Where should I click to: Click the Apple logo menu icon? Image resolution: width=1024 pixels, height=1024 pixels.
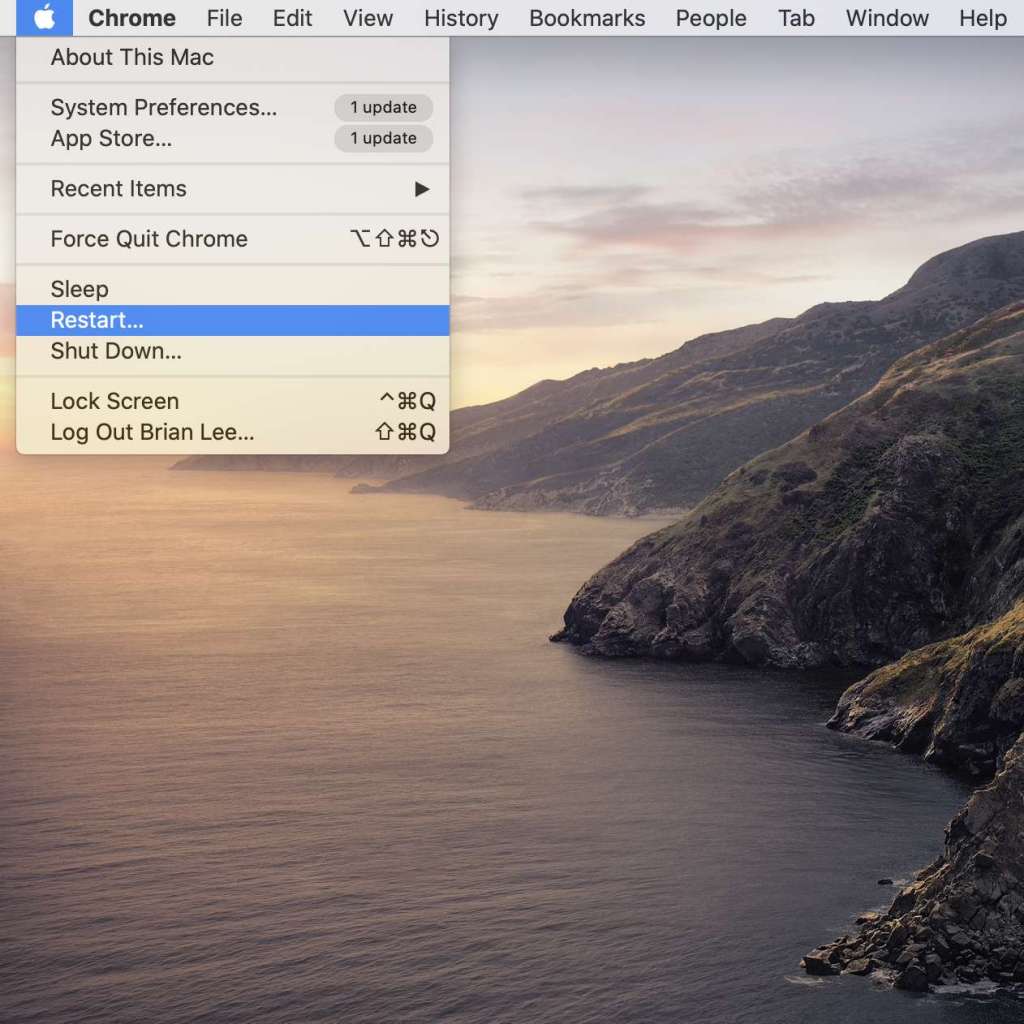pyautogui.click(x=44, y=18)
